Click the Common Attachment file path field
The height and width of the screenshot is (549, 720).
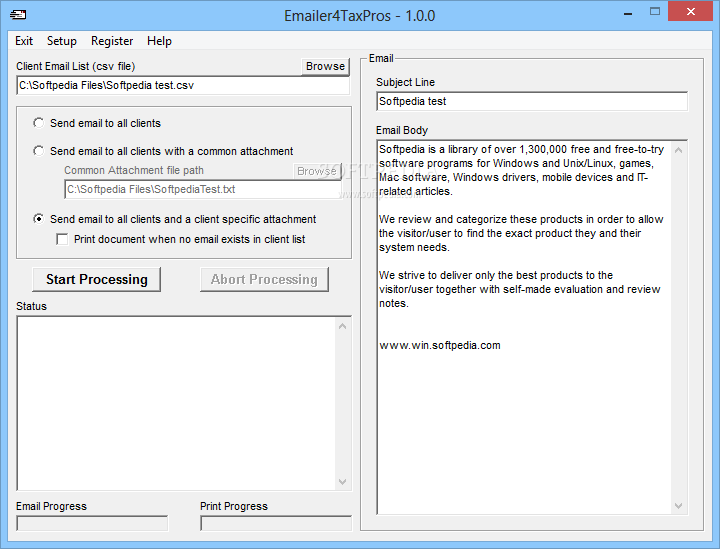pyautogui.click(x=203, y=189)
